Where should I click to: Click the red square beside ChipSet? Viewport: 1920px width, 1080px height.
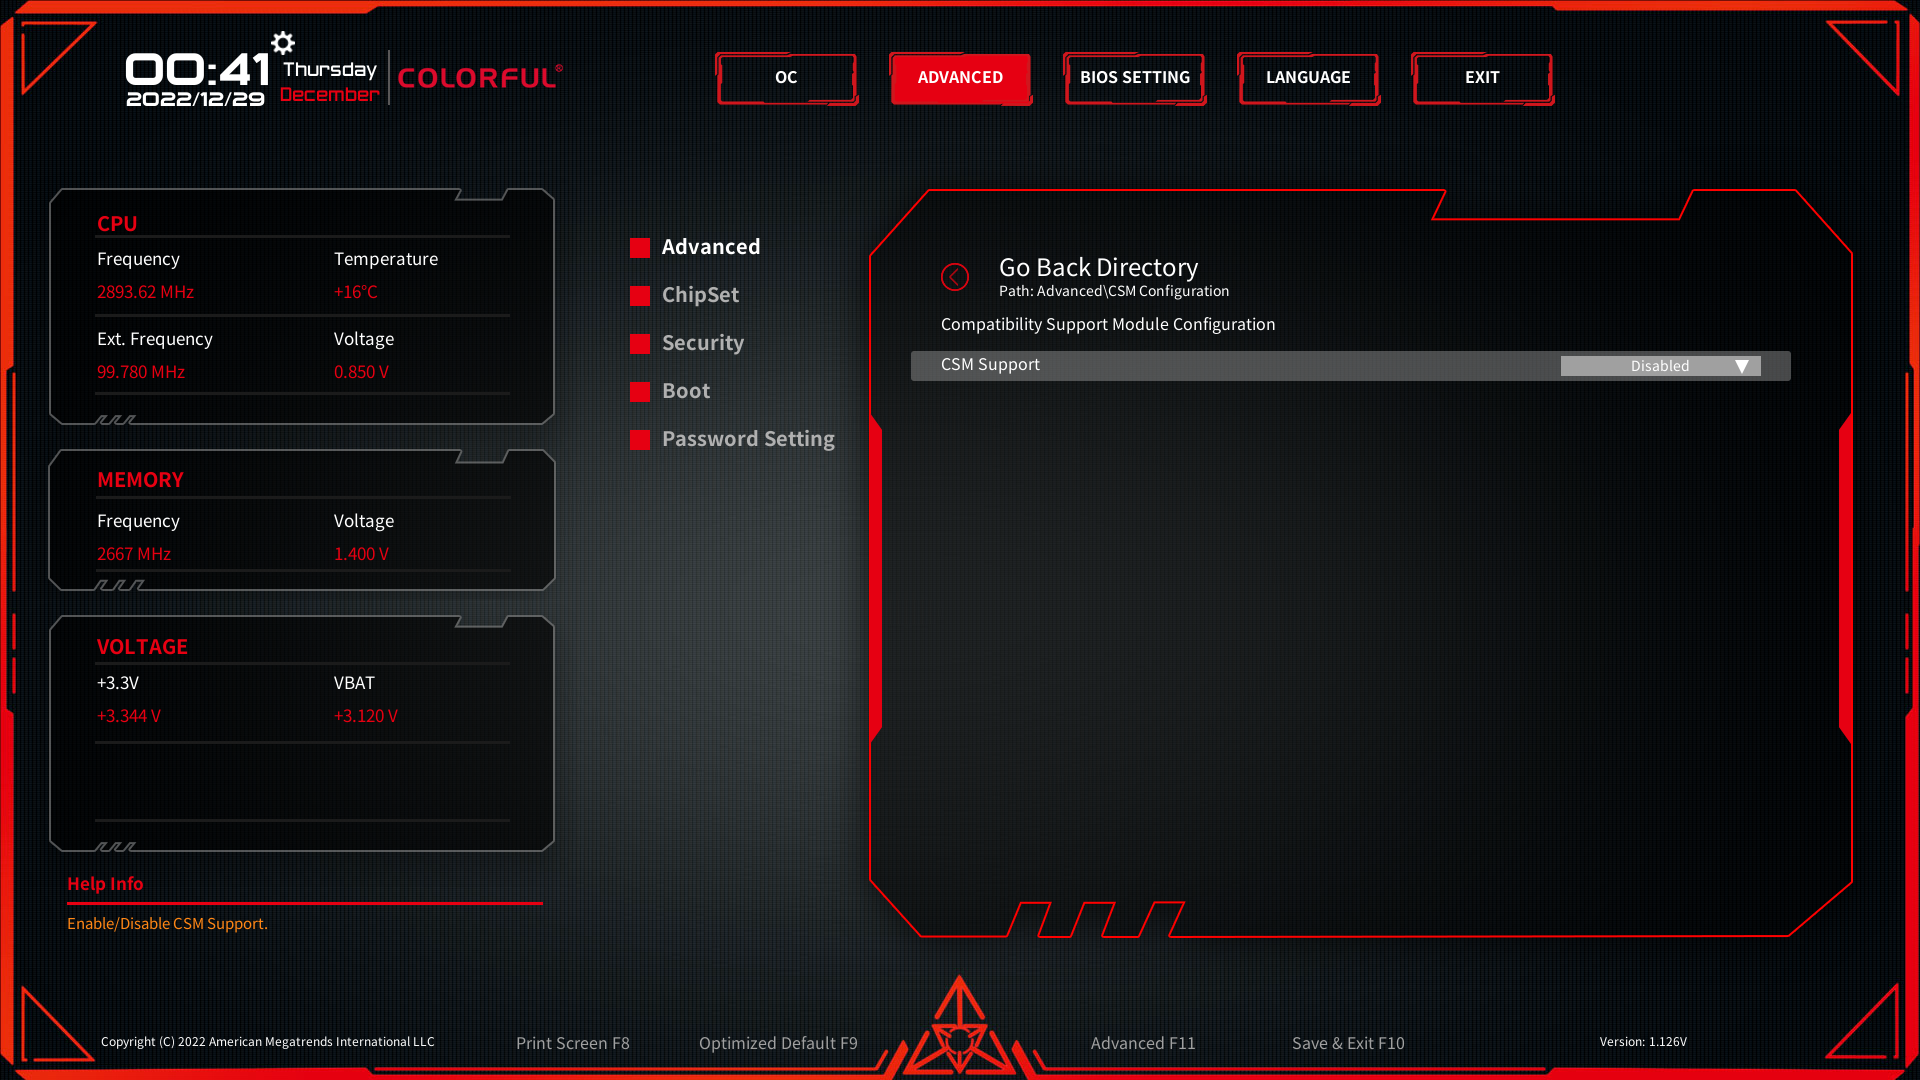640,296
